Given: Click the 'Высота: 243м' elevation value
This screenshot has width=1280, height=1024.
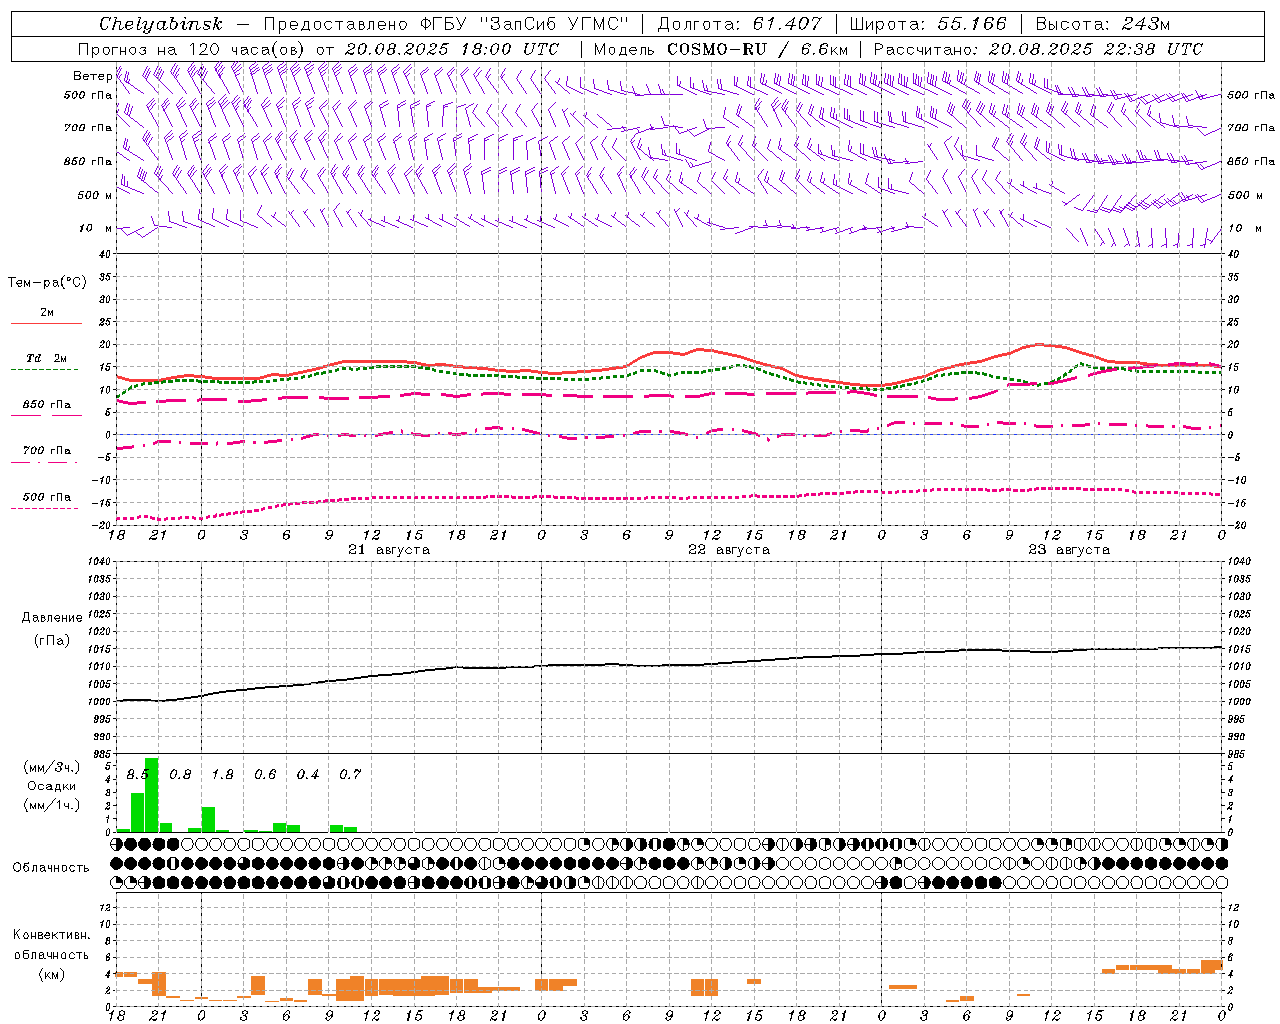Looking at the screenshot, I should click(x=1102, y=24).
